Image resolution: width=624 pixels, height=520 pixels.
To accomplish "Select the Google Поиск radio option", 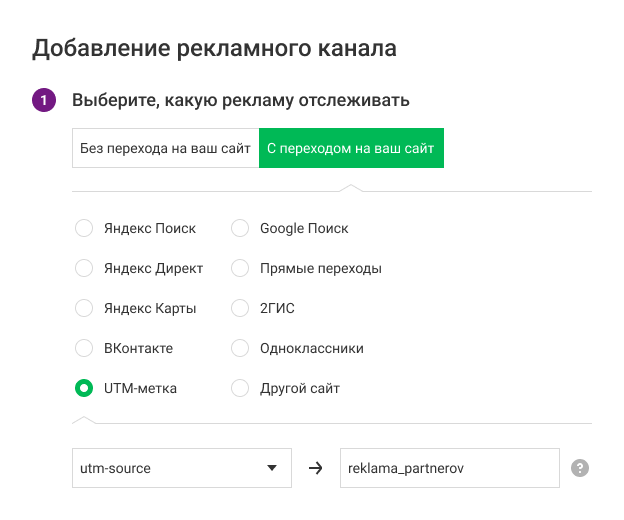I will click(240, 228).
